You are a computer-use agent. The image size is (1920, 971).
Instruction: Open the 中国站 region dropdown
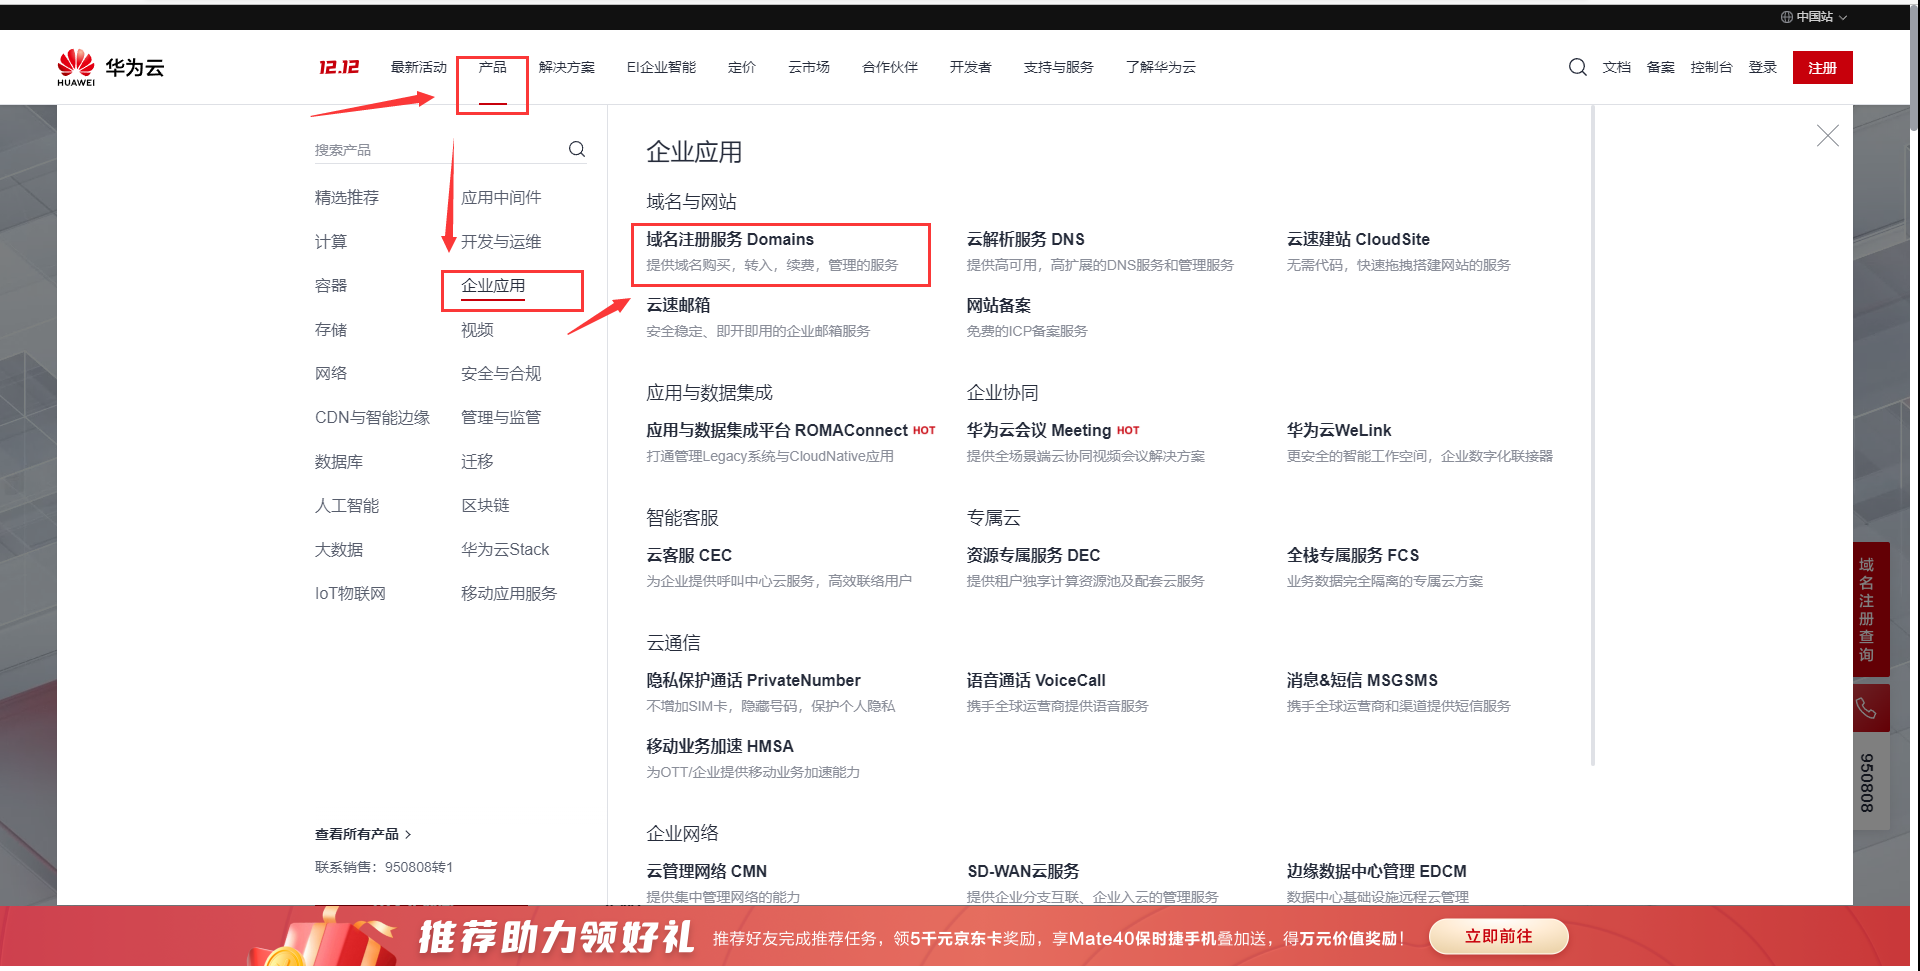1814,17
